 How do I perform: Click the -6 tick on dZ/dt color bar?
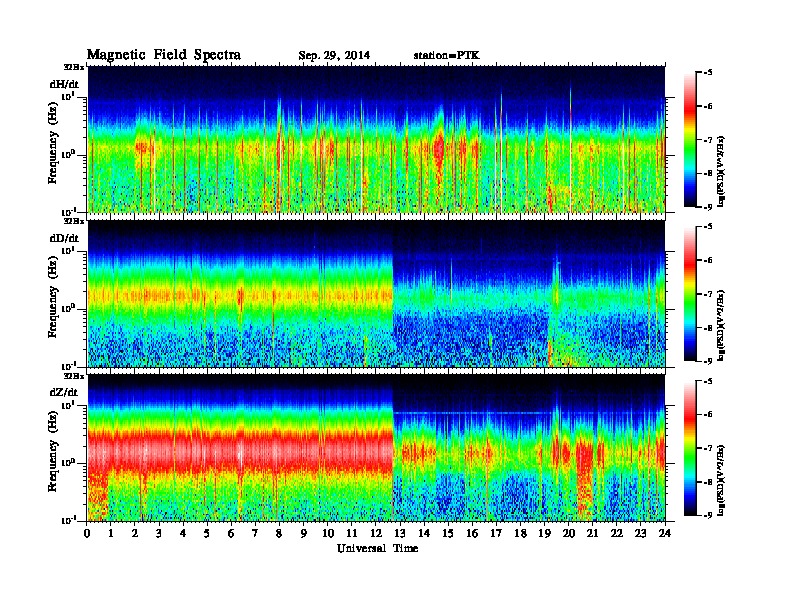pyautogui.click(x=709, y=415)
